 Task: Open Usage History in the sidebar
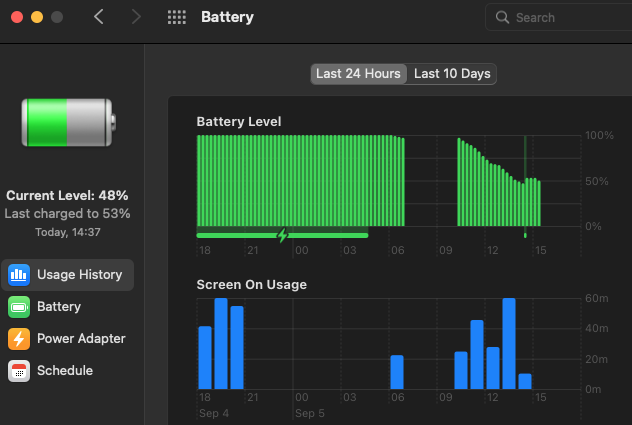pos(67,275)
